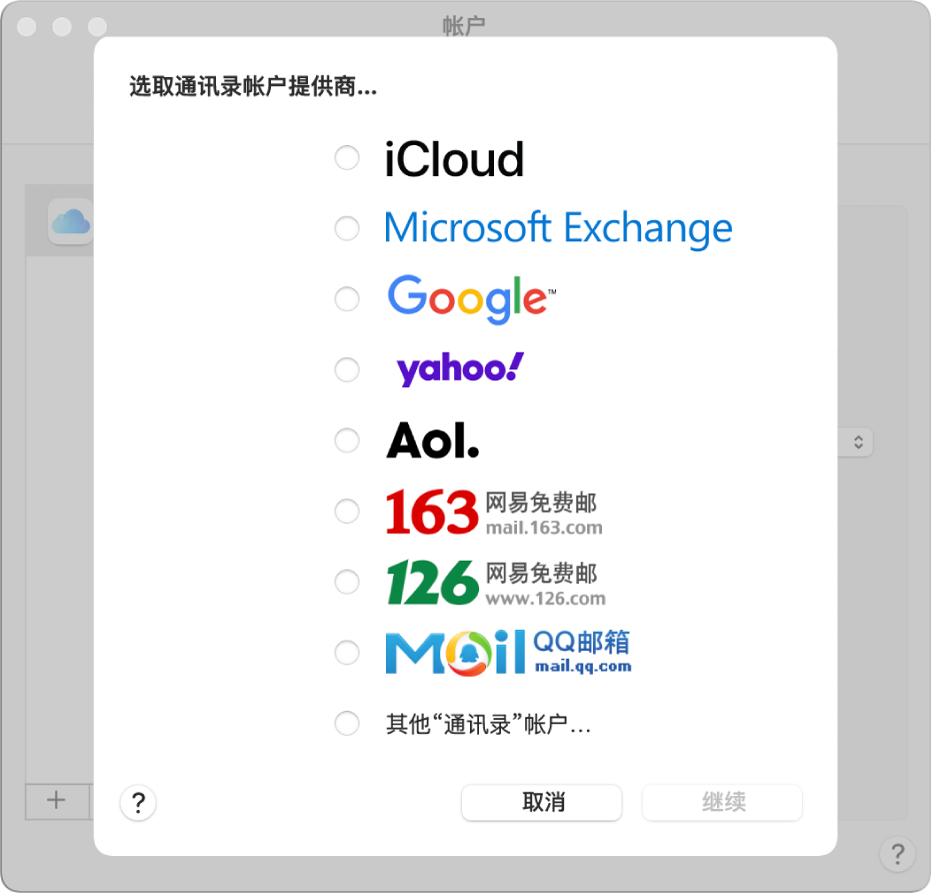Click the 帐户 window title
931x894 pixels.
[464, 26]
